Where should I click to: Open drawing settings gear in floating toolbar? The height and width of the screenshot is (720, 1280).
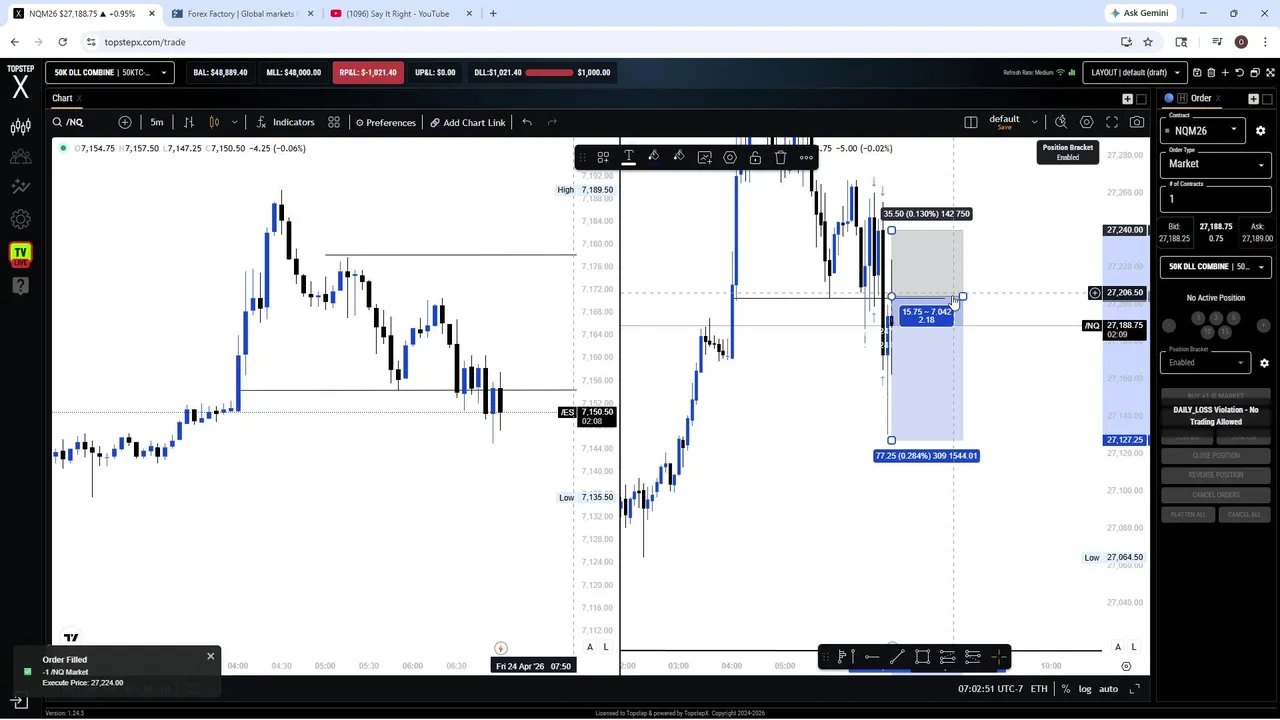pyautogui.click(x=730, y=157)
